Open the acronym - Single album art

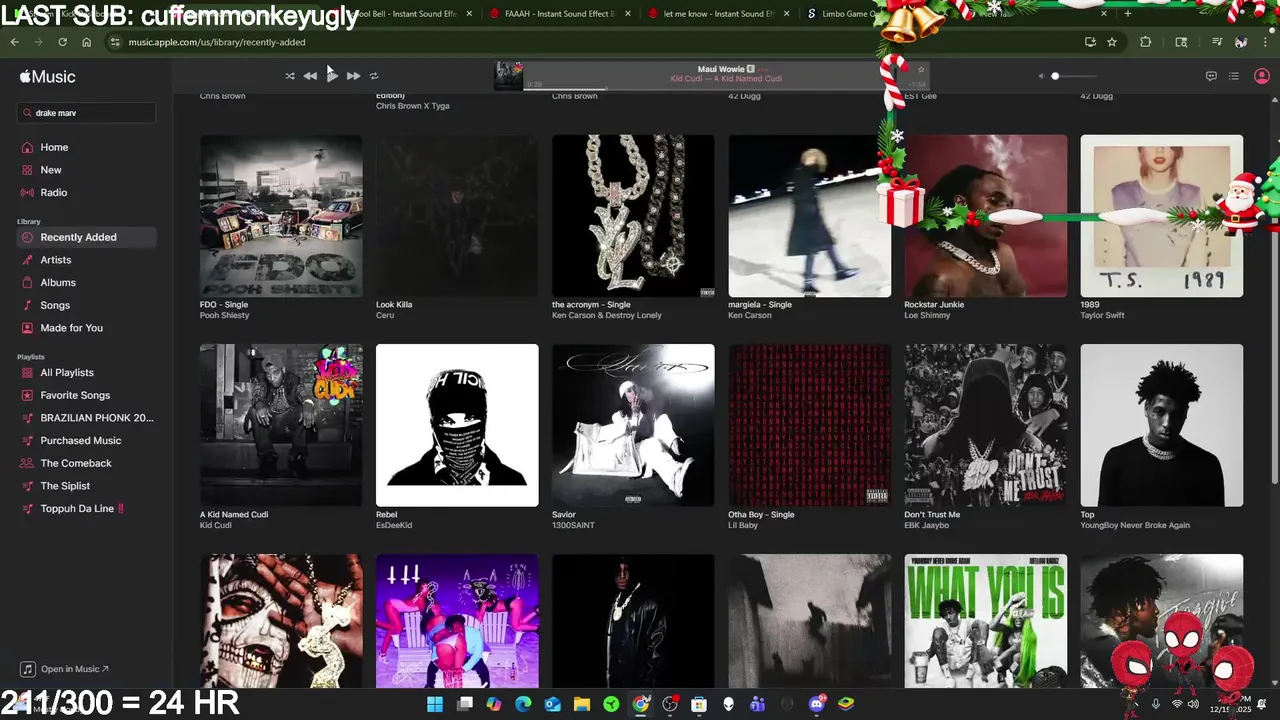633,216
